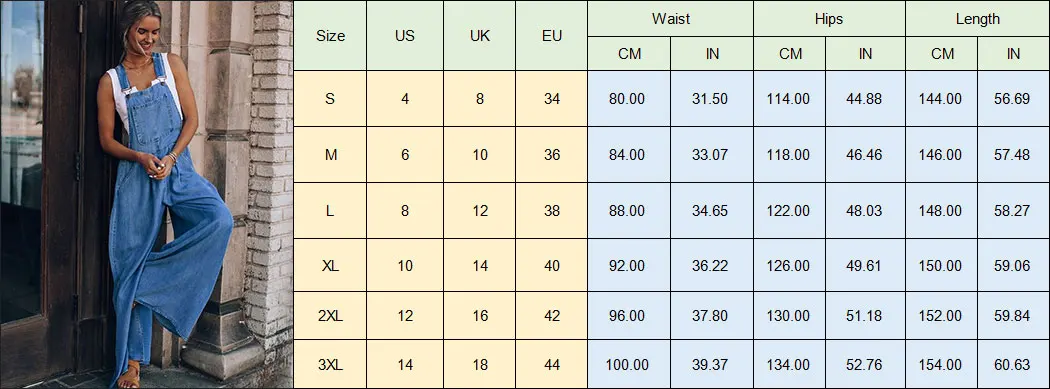Click waist inch value 34.65
The height and width of the screenshot is (389, 1050).
tap(711, 211)
